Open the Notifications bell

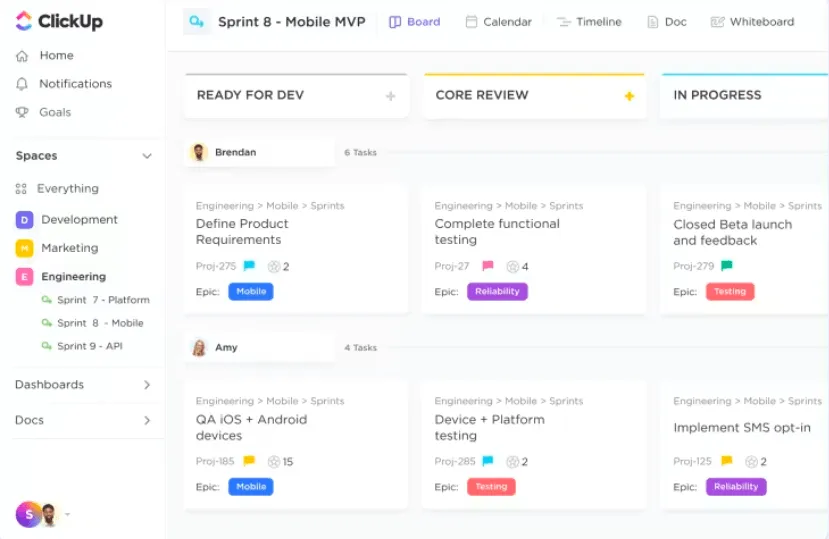click(22, 84)
